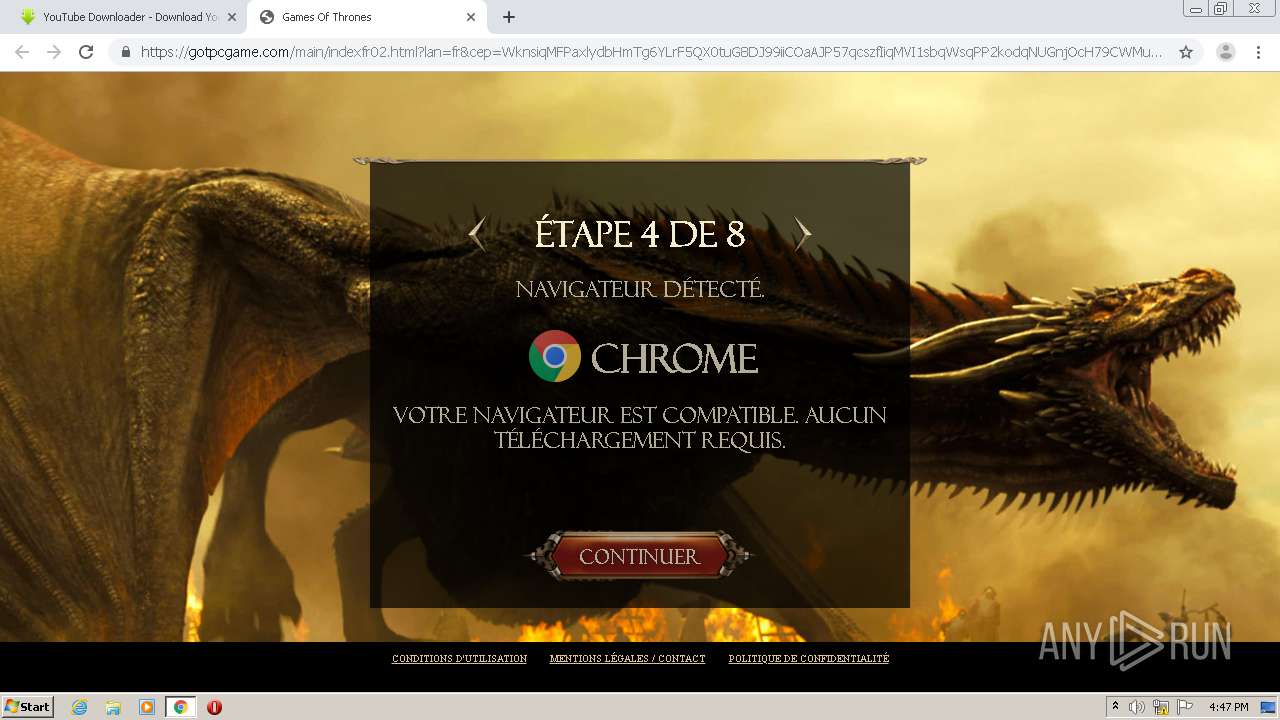Click the taskbar clock 4:47 PM

pos(1228,707)
